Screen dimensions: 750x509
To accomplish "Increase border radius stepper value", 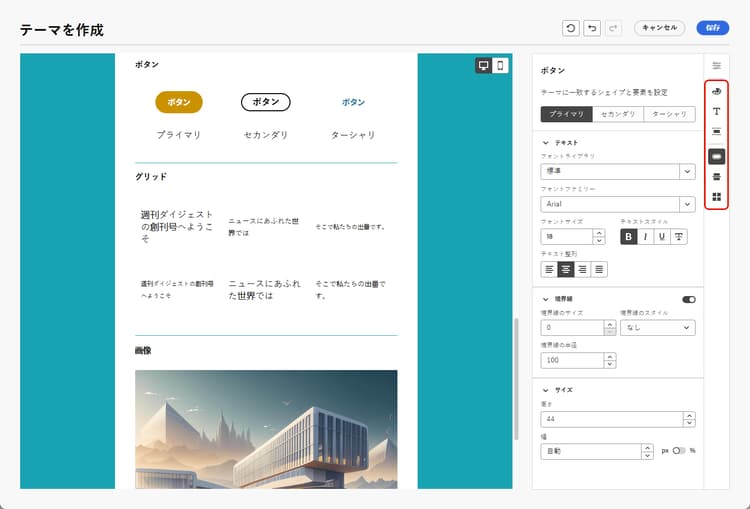I will coord(609,356).
